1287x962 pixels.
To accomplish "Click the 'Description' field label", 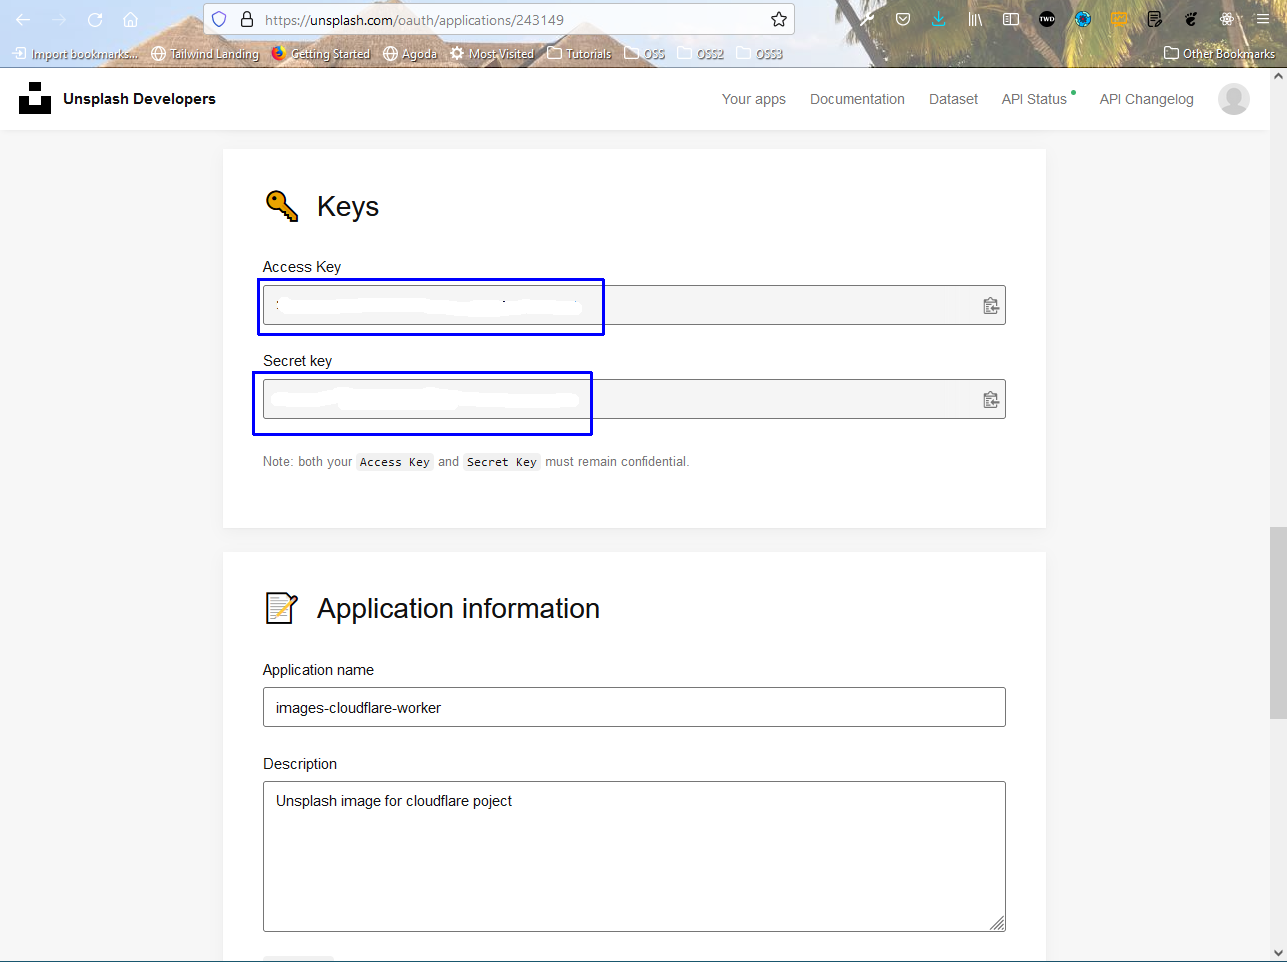I will [x=300, y=764].
